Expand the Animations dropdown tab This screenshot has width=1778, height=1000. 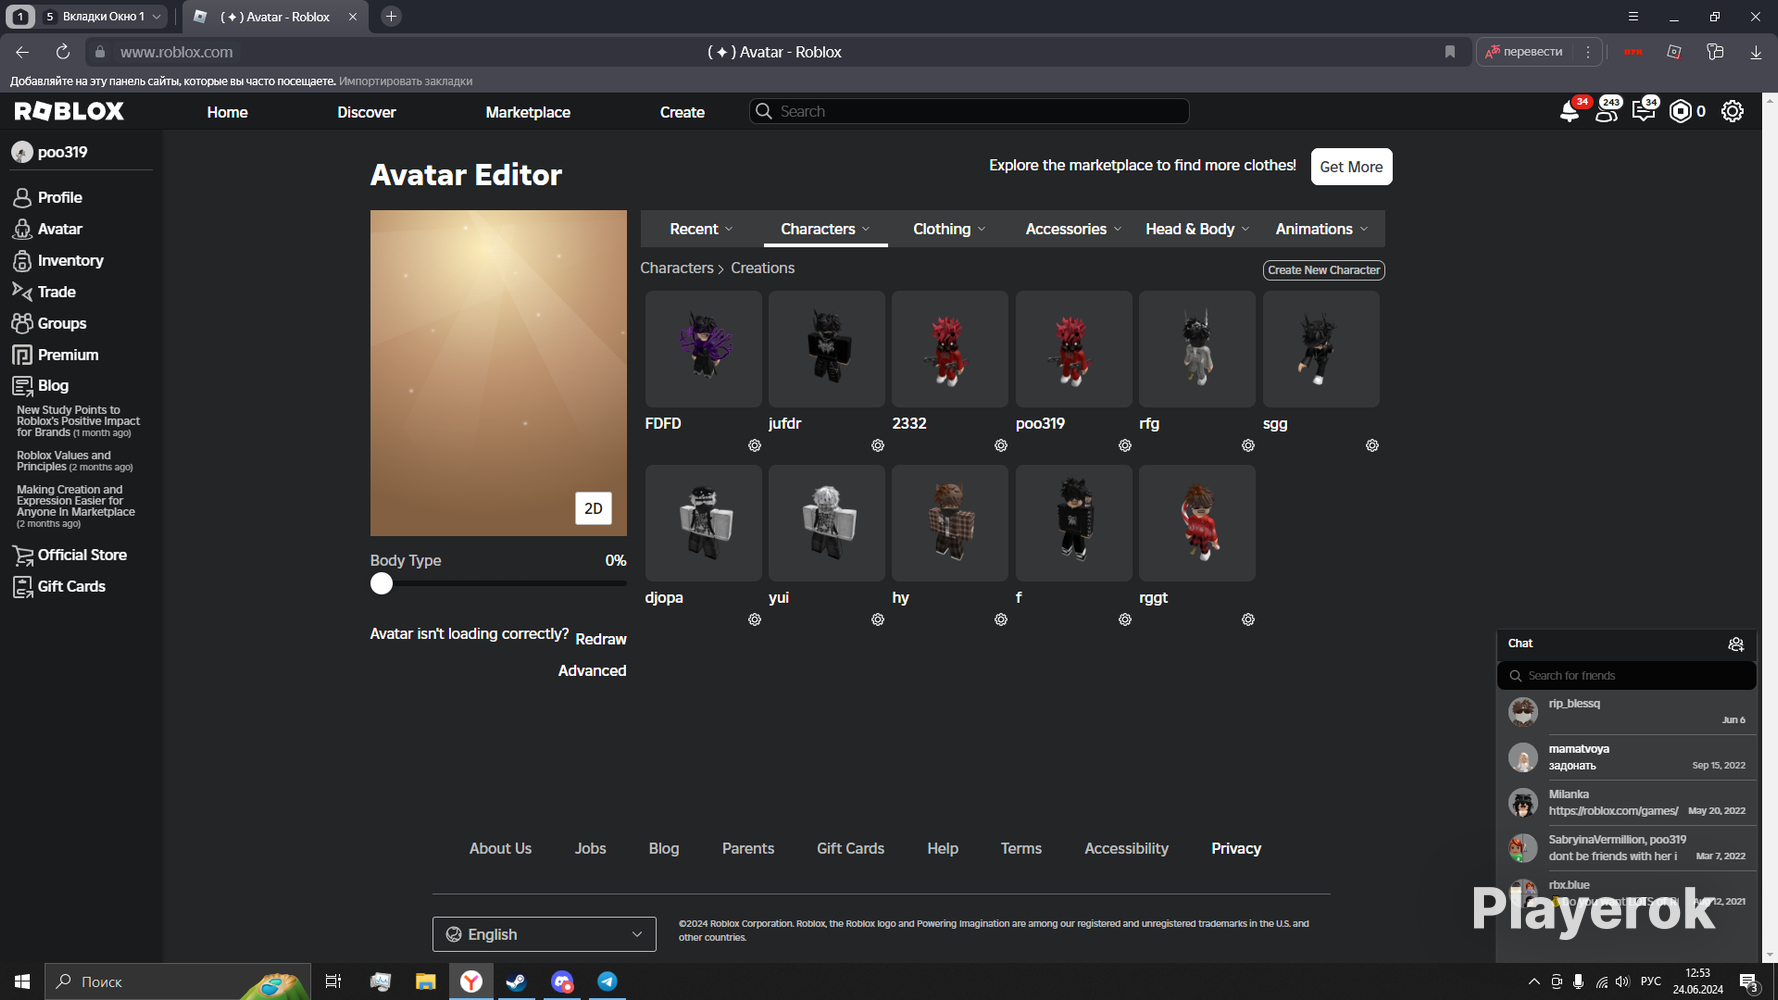pyautogui.click(x=1321, y=229)
